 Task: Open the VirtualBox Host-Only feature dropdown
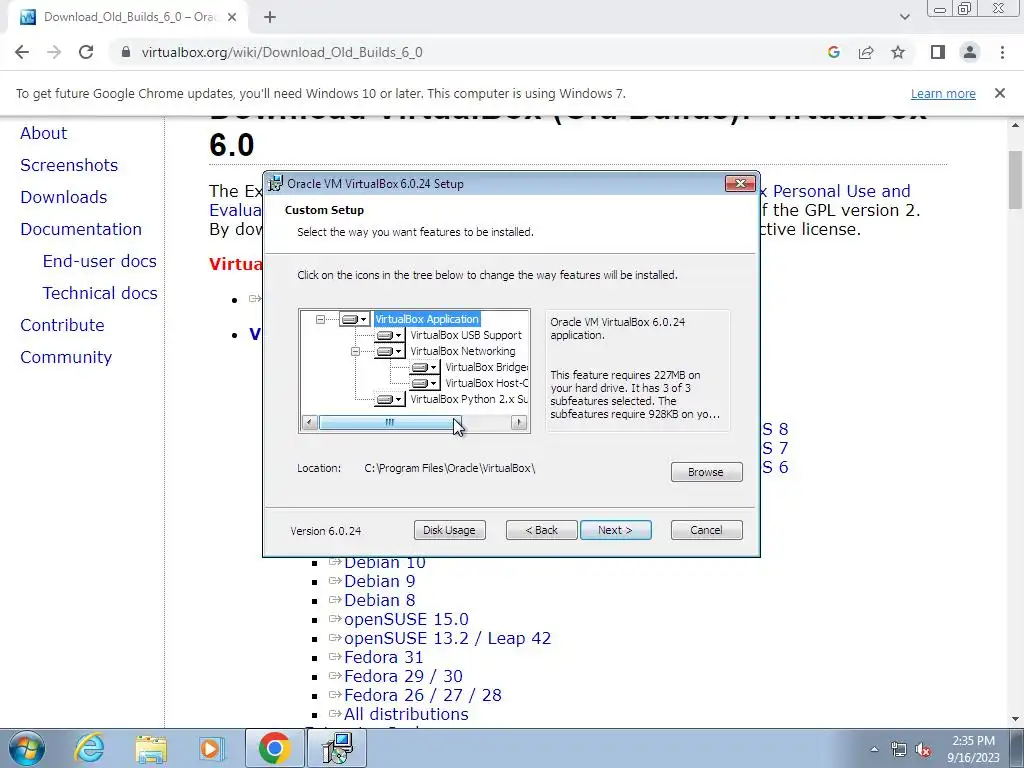(424, 383)
